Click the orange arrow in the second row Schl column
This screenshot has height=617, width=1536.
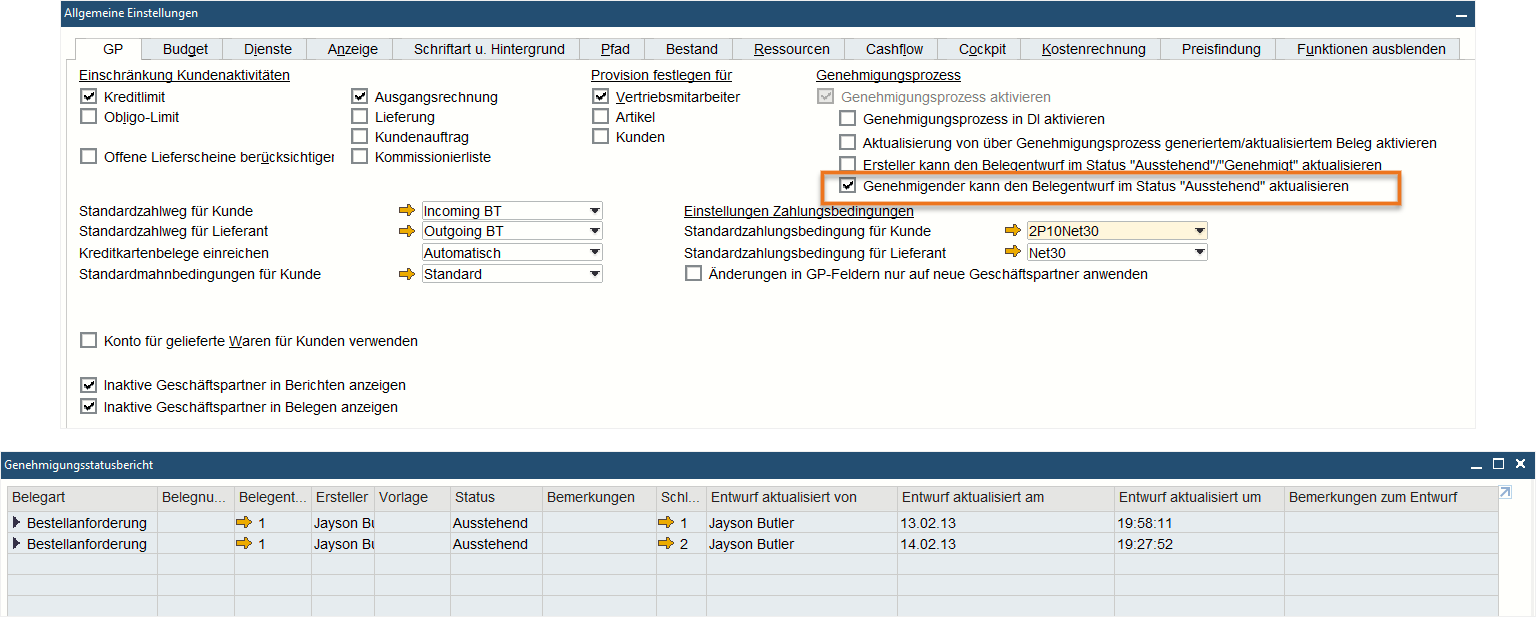click(x=666, y=544)
